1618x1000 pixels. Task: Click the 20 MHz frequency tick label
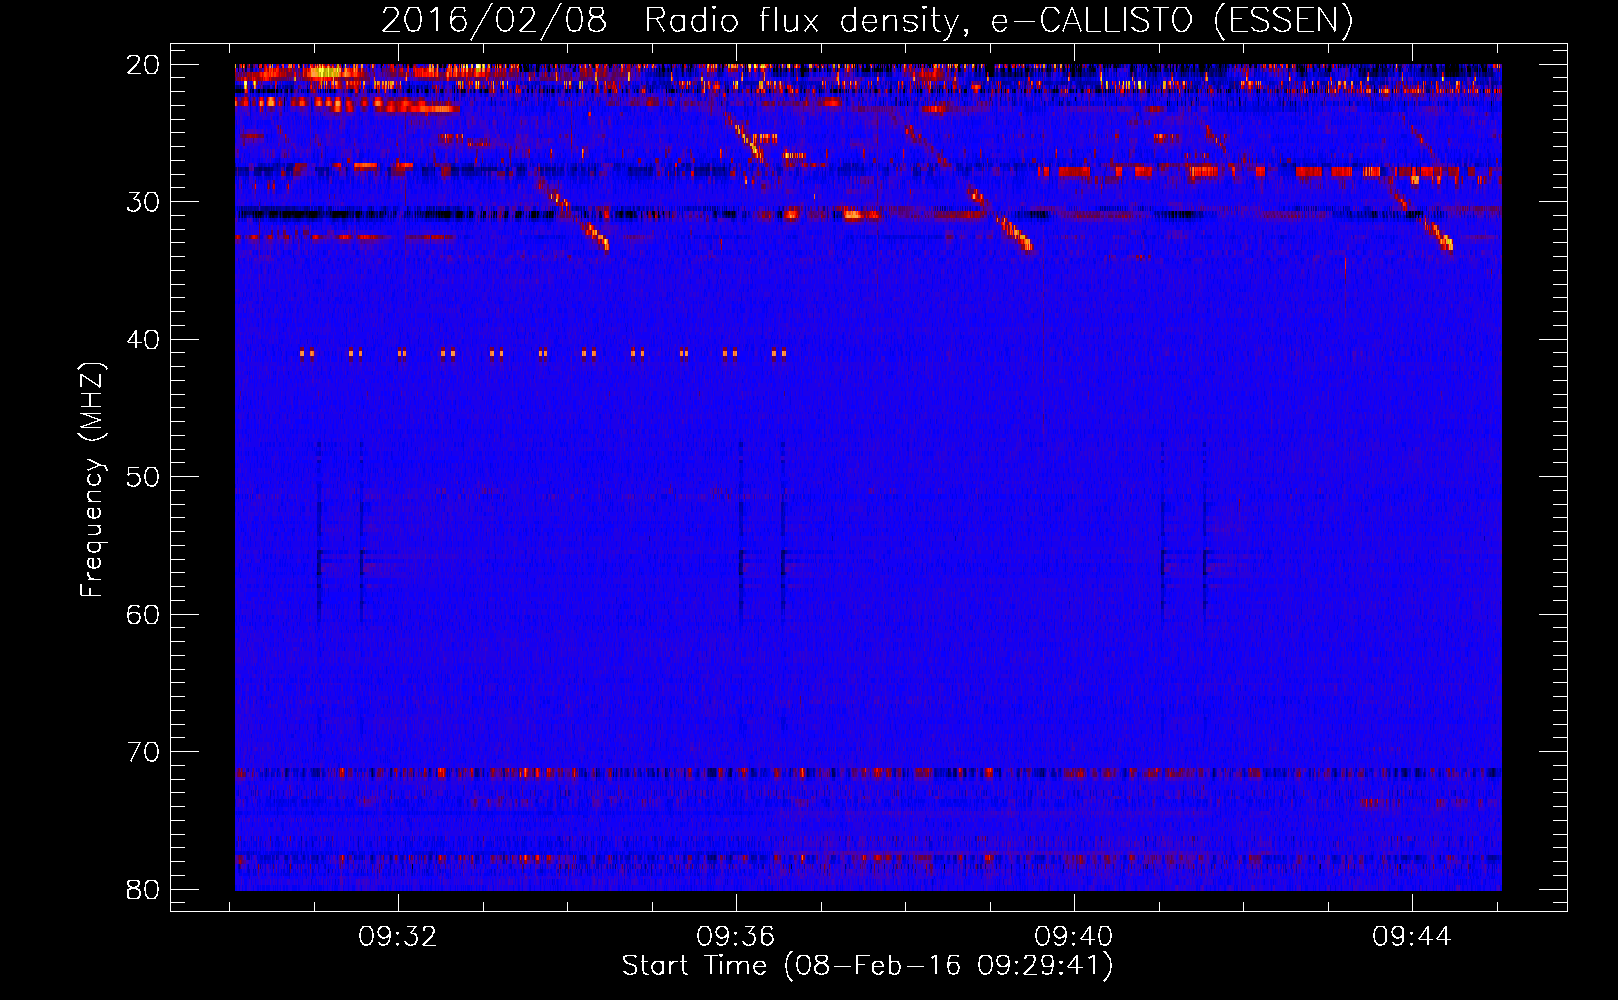coord(144,65)
